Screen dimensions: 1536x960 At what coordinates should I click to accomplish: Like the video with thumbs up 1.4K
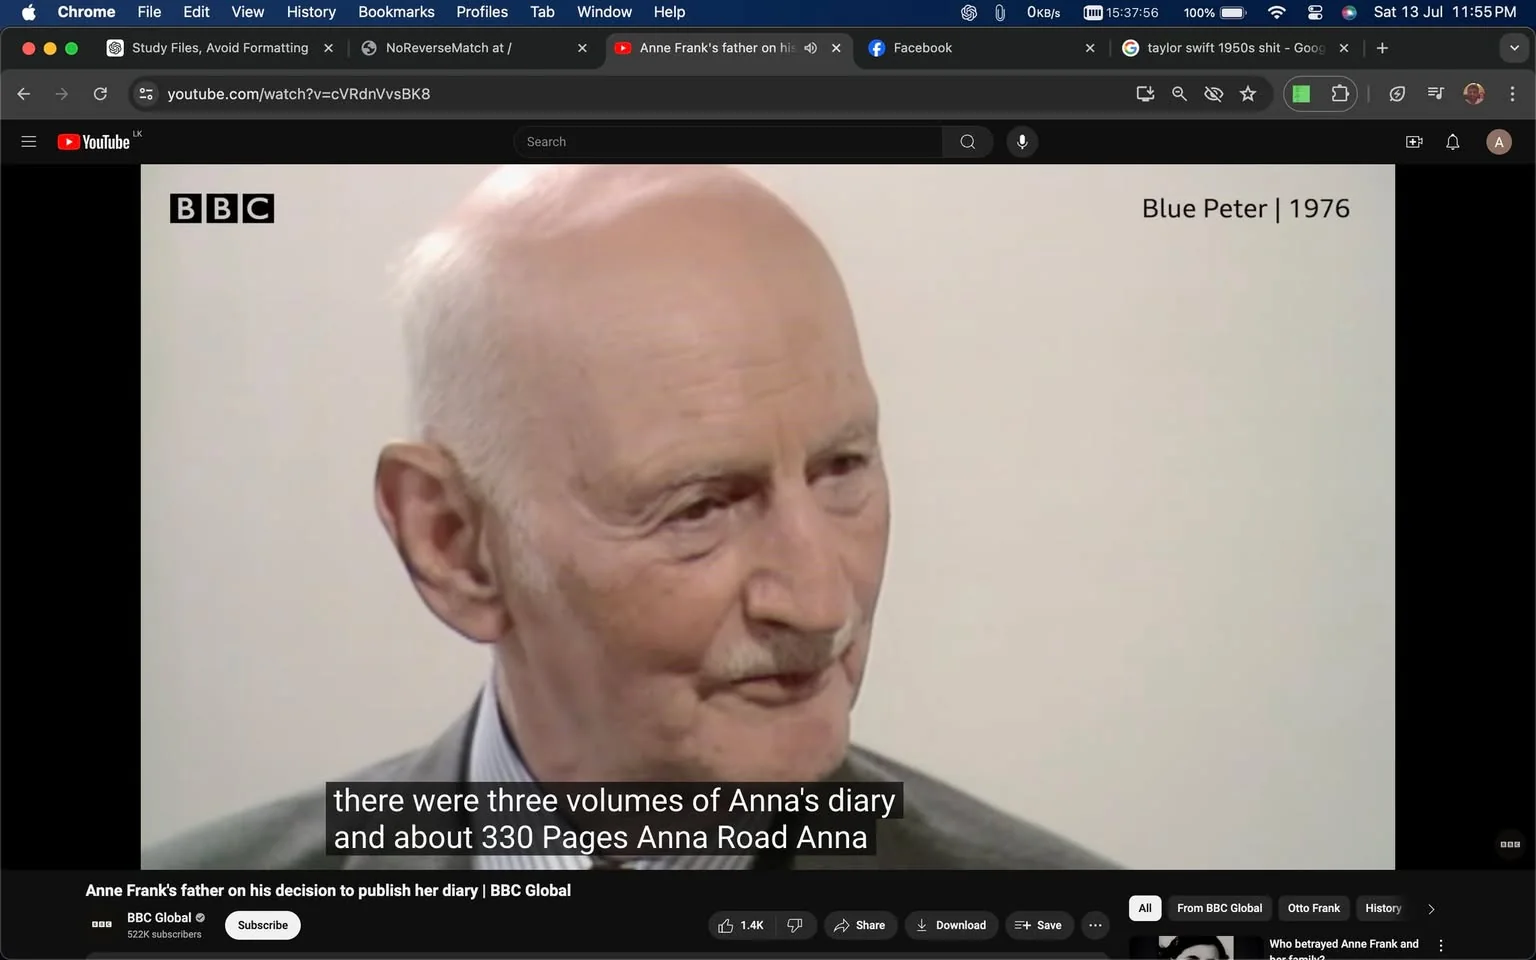click(741, 925)
